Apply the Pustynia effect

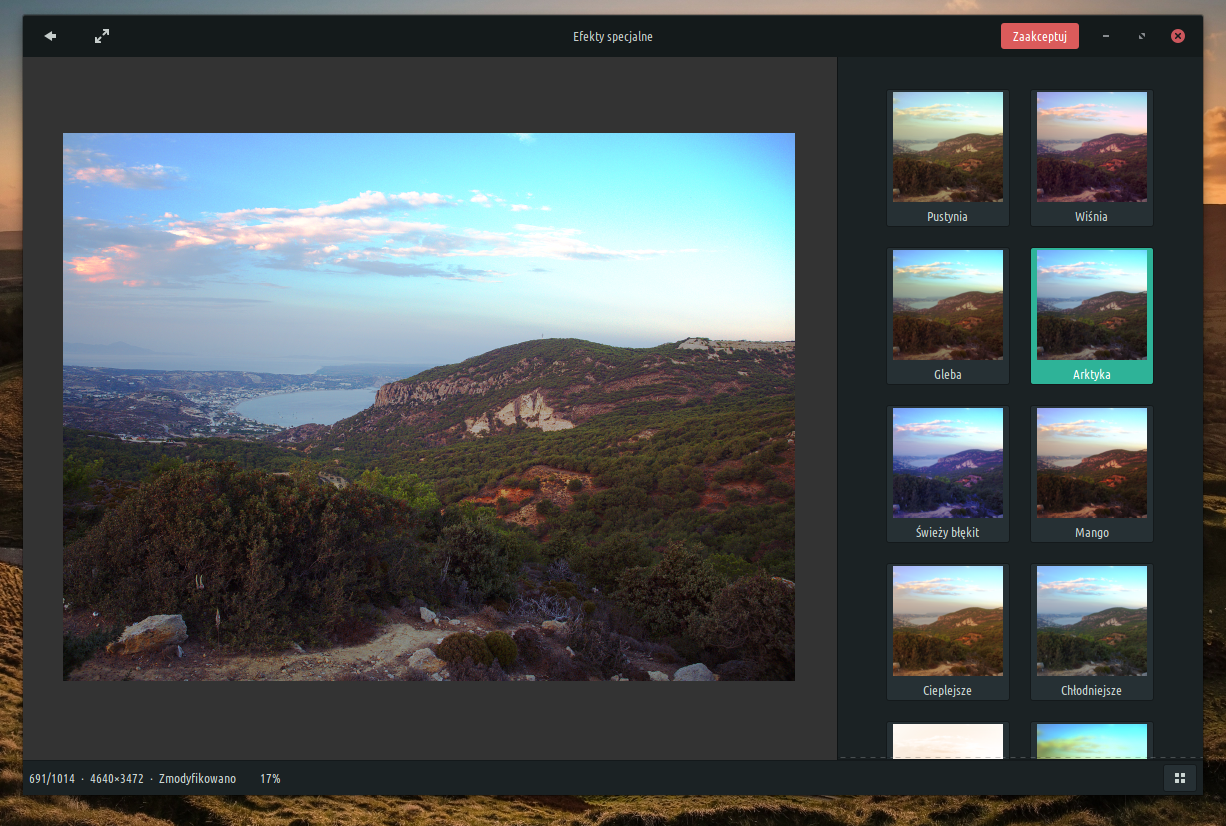[x=948, y=158]
